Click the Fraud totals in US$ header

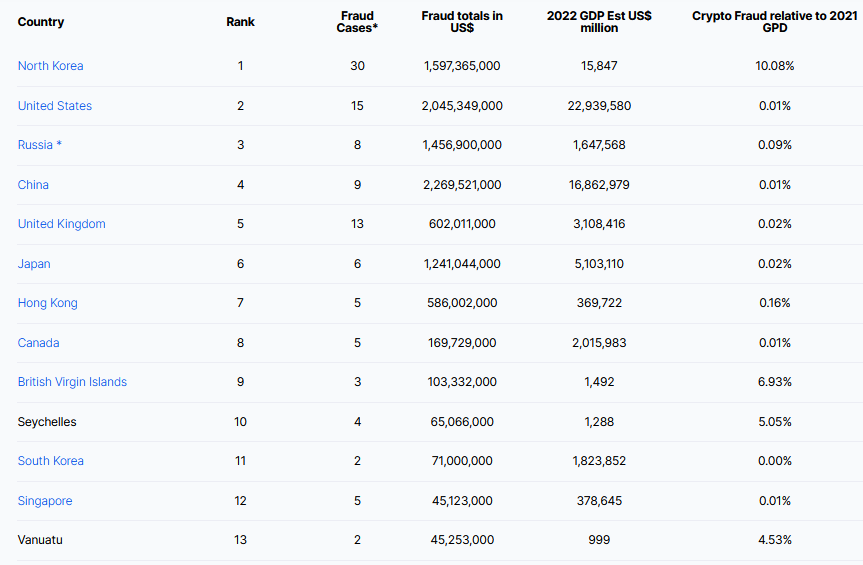[462, 22]
